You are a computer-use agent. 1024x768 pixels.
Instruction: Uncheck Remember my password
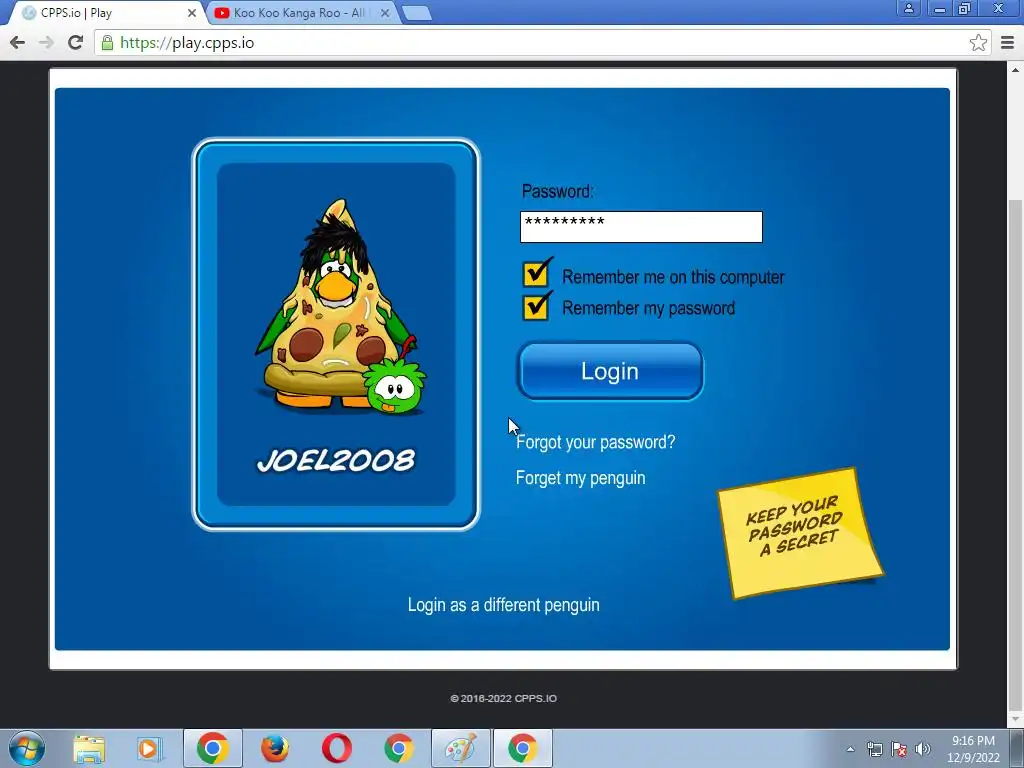[x=536, y=306]
